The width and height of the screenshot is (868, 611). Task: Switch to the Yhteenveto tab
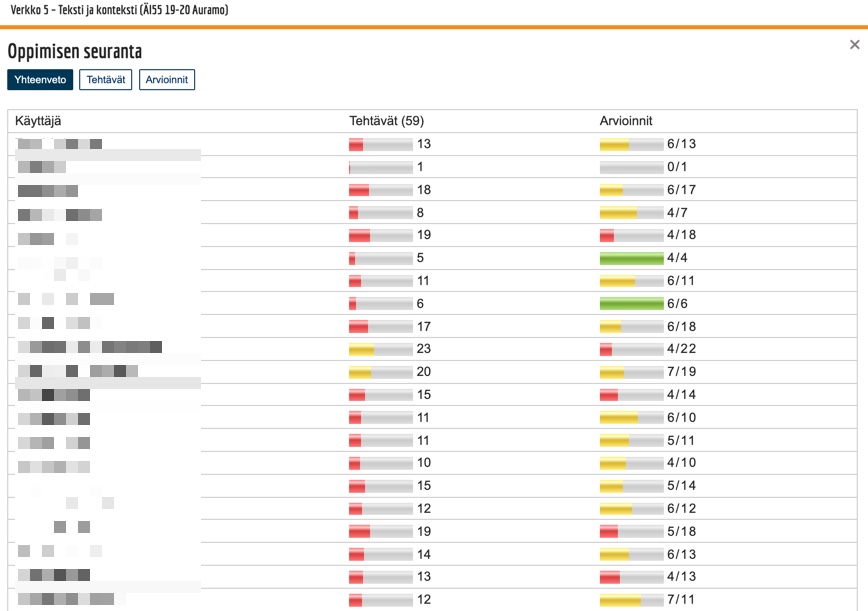click(x=40, y=80)
